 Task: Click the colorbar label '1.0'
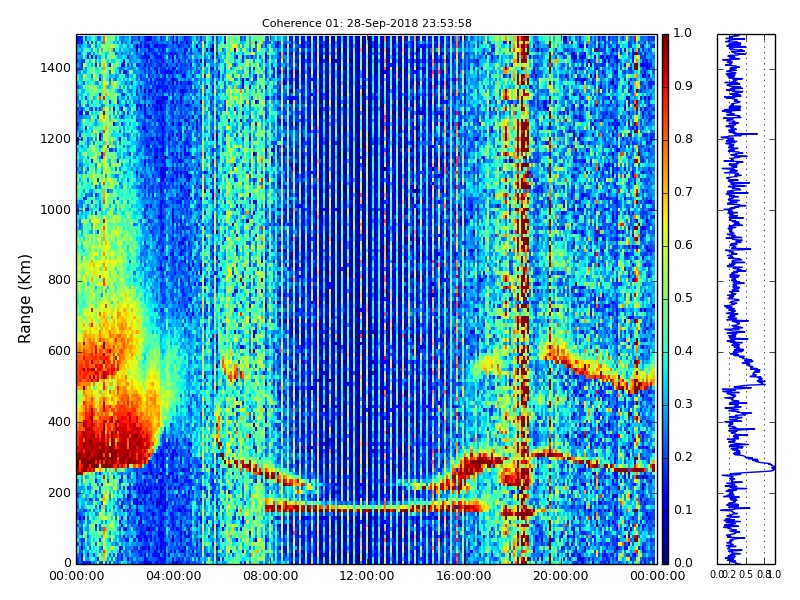[683, 33]
